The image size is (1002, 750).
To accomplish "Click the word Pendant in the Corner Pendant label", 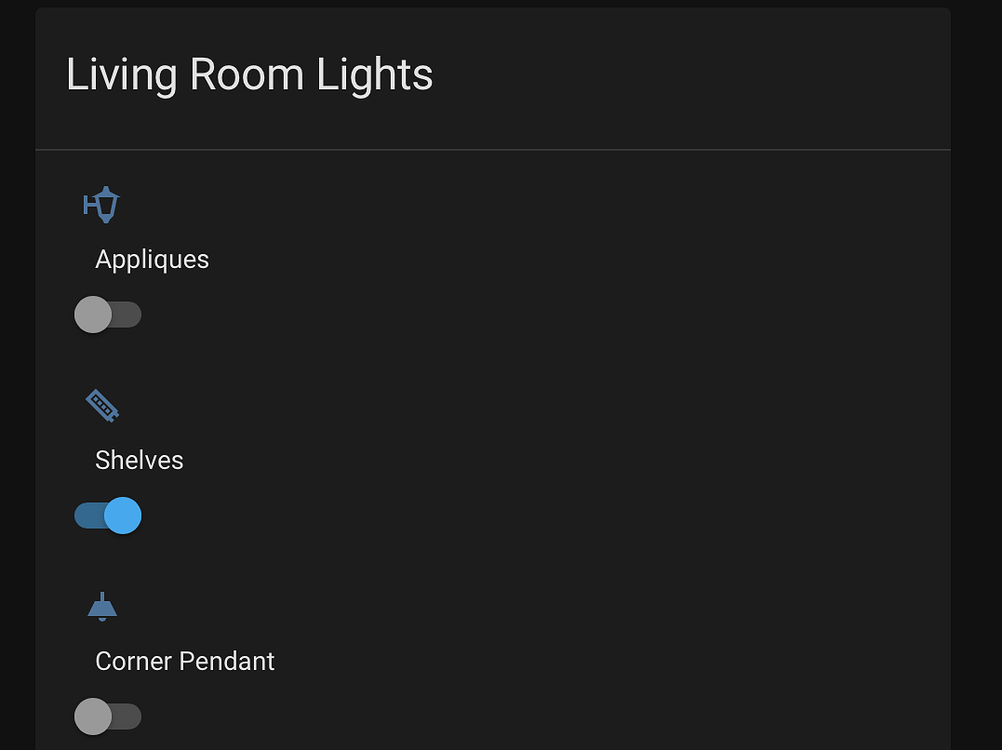I will point(229,662).
